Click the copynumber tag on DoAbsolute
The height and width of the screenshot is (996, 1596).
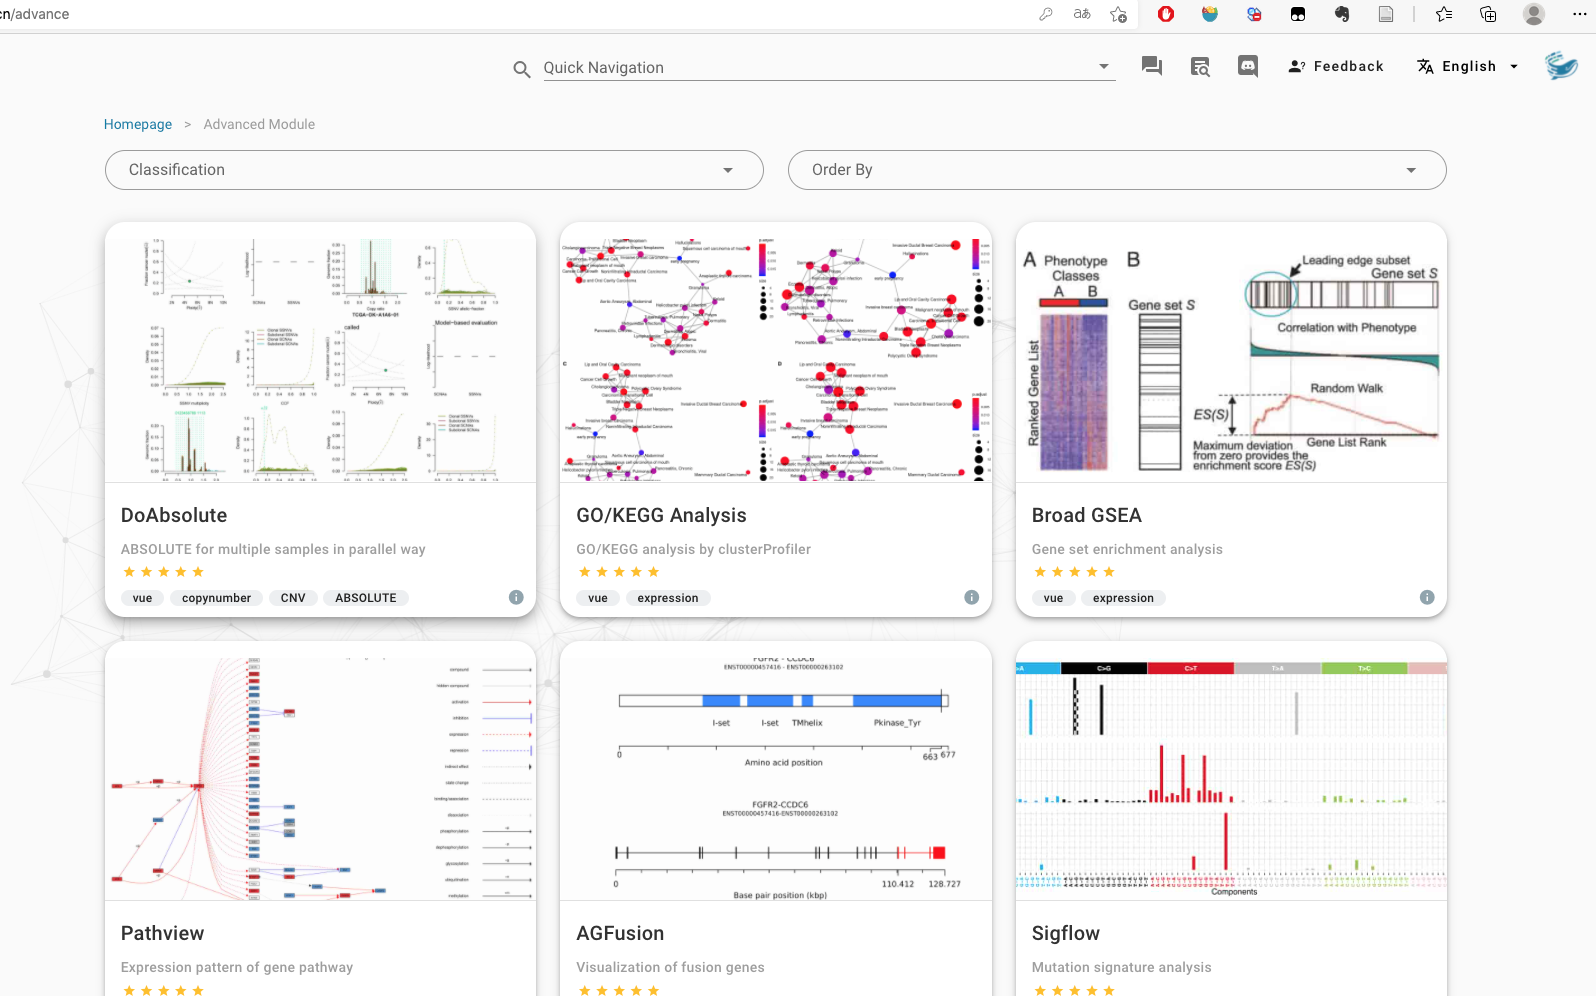pos(216,598)
